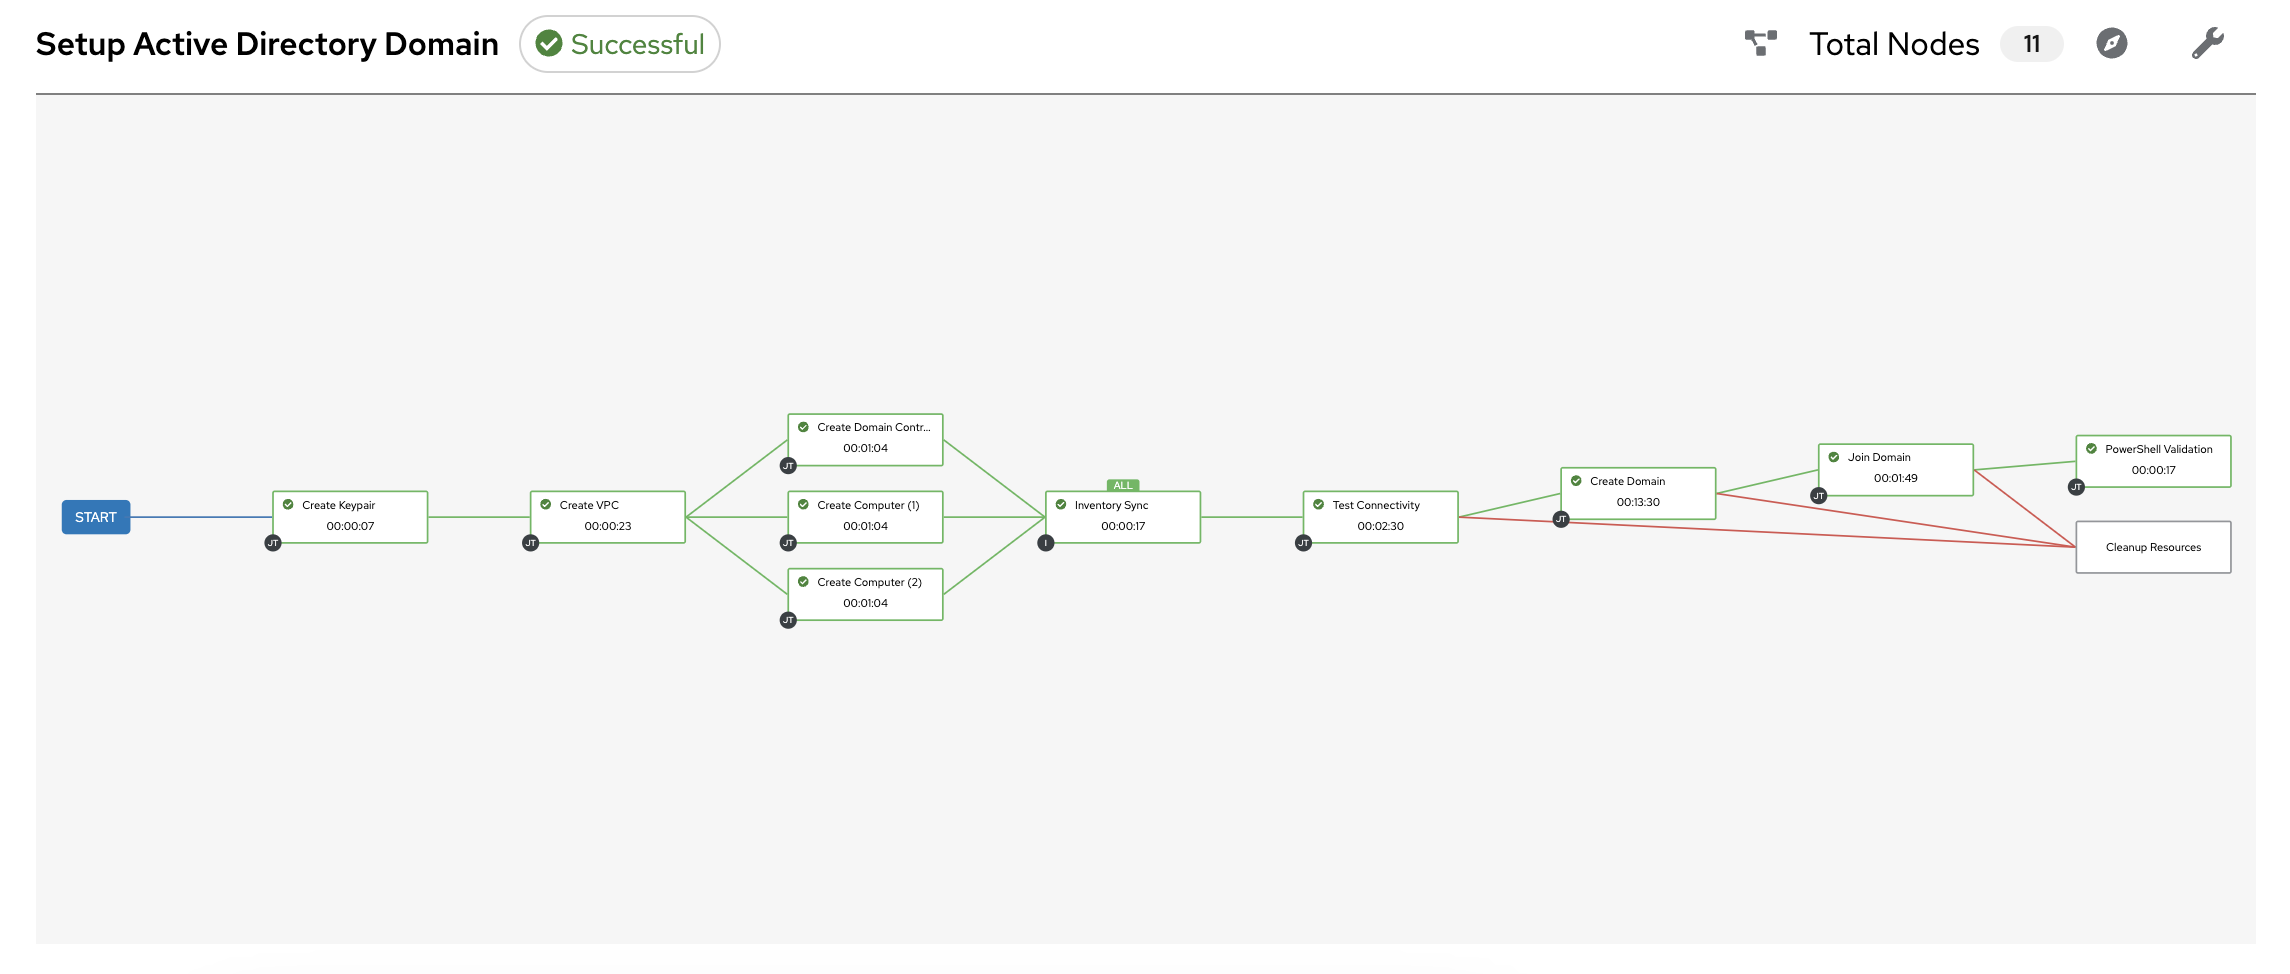Click the Total Nodes count pill

pos(2031,44)
